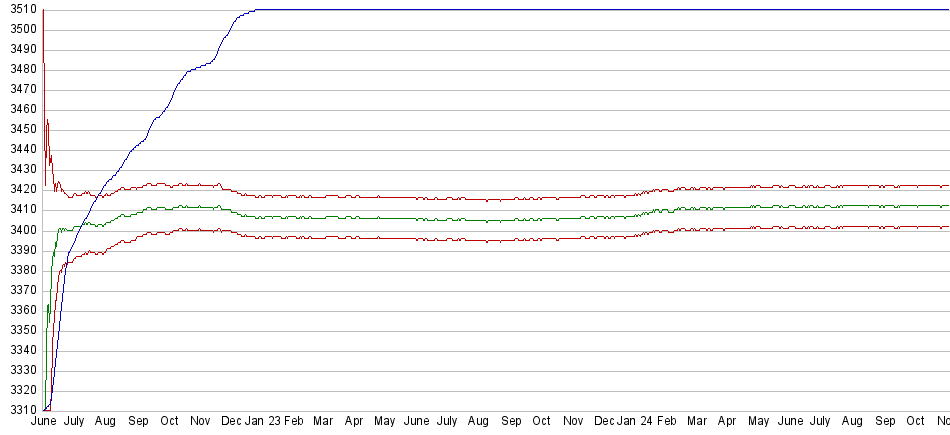Click the blue line's flat plateau at 3510
The image size is (950, 435).
click(x=600, y=10)
